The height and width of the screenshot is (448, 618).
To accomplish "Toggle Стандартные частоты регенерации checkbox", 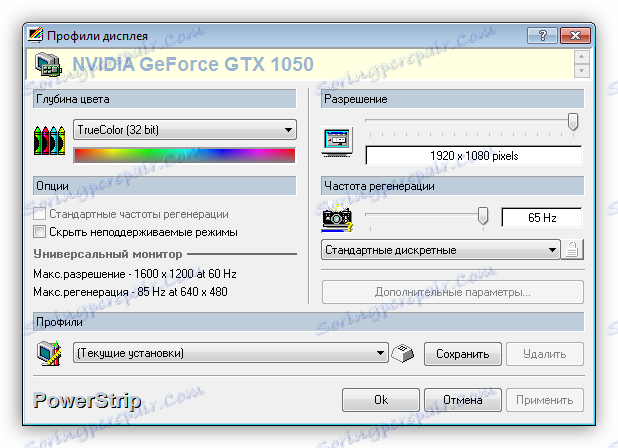I will pyautogui.click(x=39, y=214).
